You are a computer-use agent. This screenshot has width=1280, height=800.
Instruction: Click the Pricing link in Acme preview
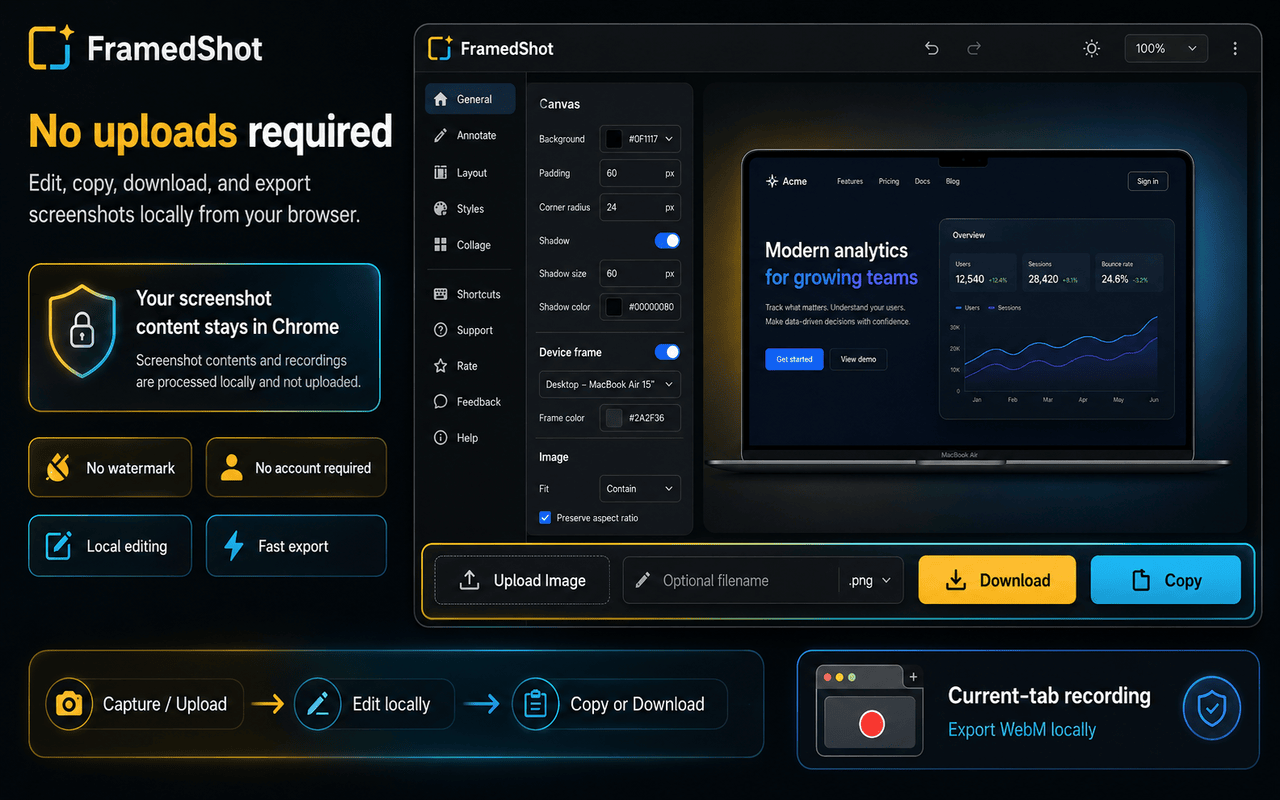pyautogui.click(x=889, y=181)
